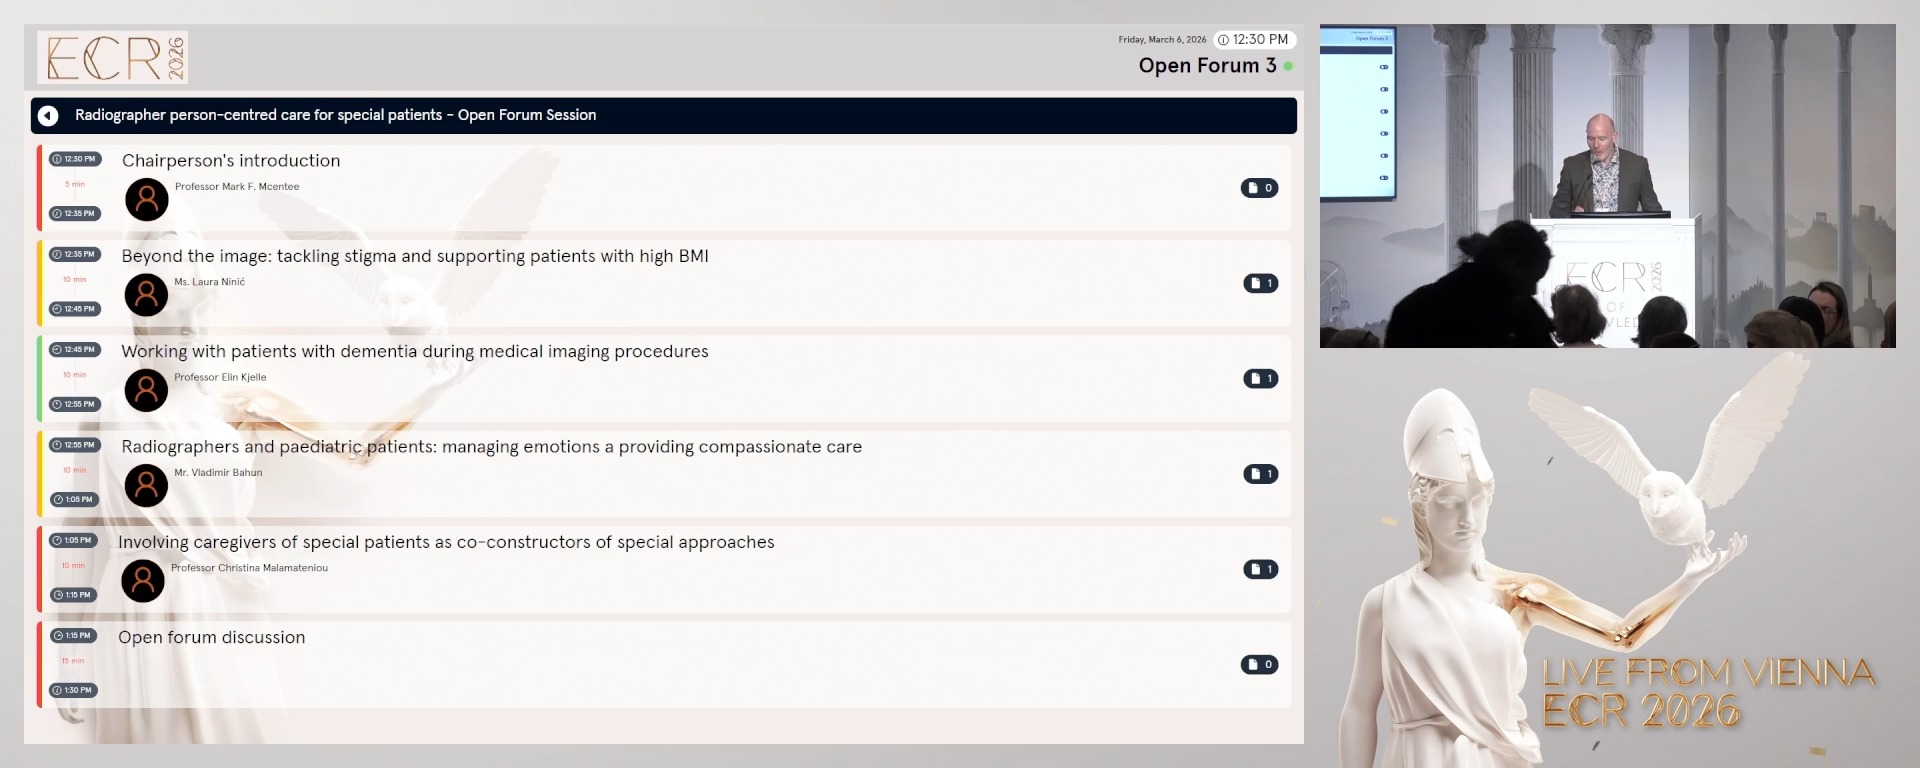Click the 5 min duration of Chairperson's introduction

[x=75, y=184]
